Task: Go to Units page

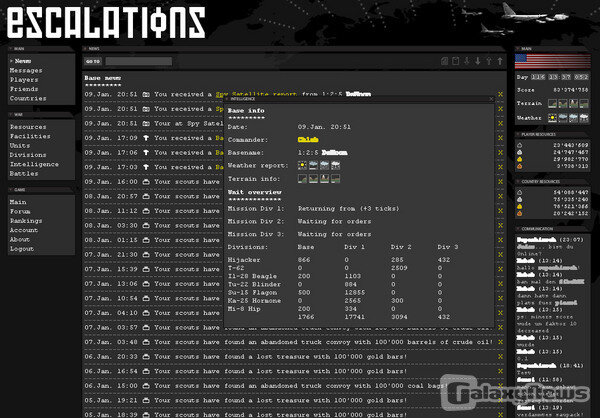Action: 20,145
